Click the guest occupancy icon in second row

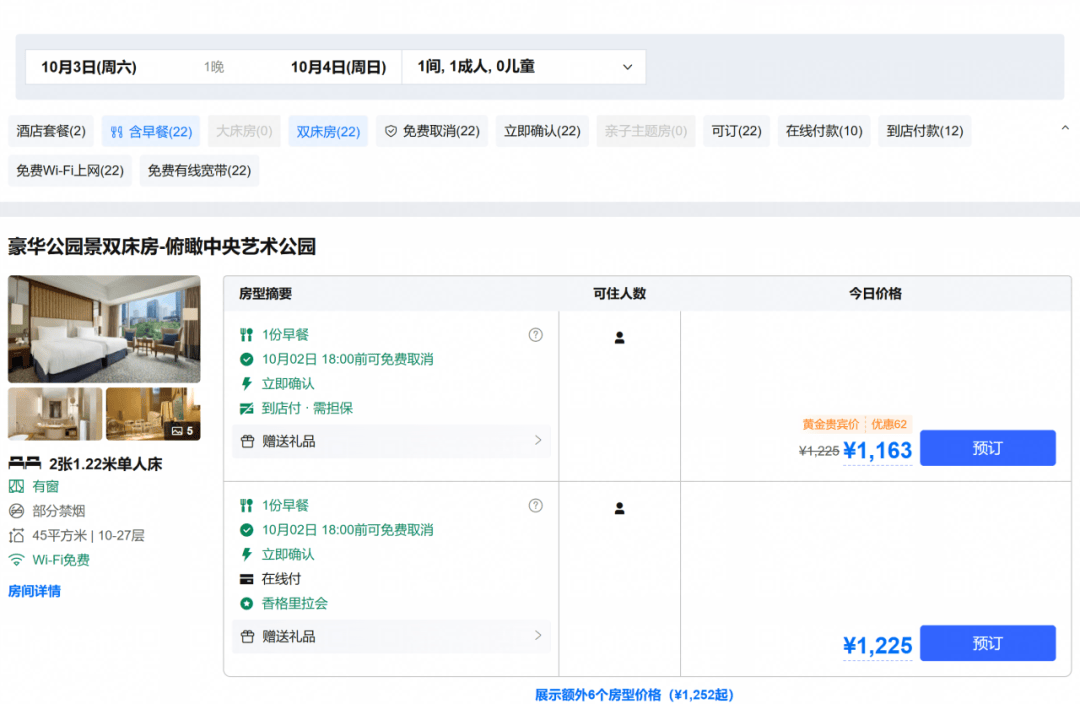point(619,508)
